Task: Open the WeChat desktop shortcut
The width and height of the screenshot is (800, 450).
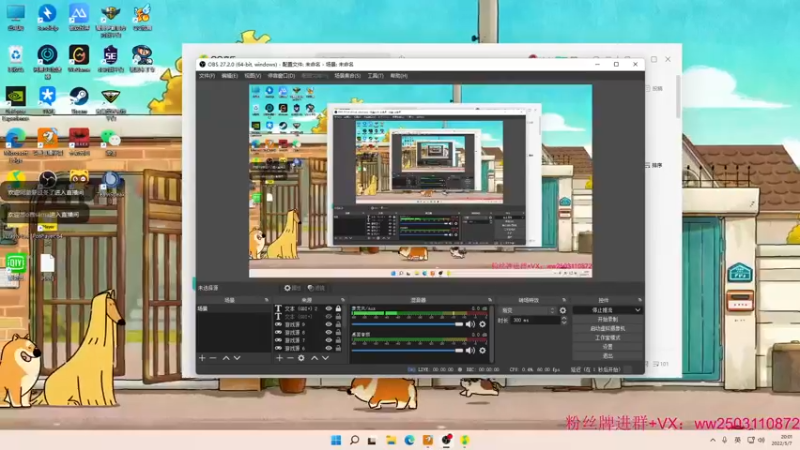Action: 111,142
